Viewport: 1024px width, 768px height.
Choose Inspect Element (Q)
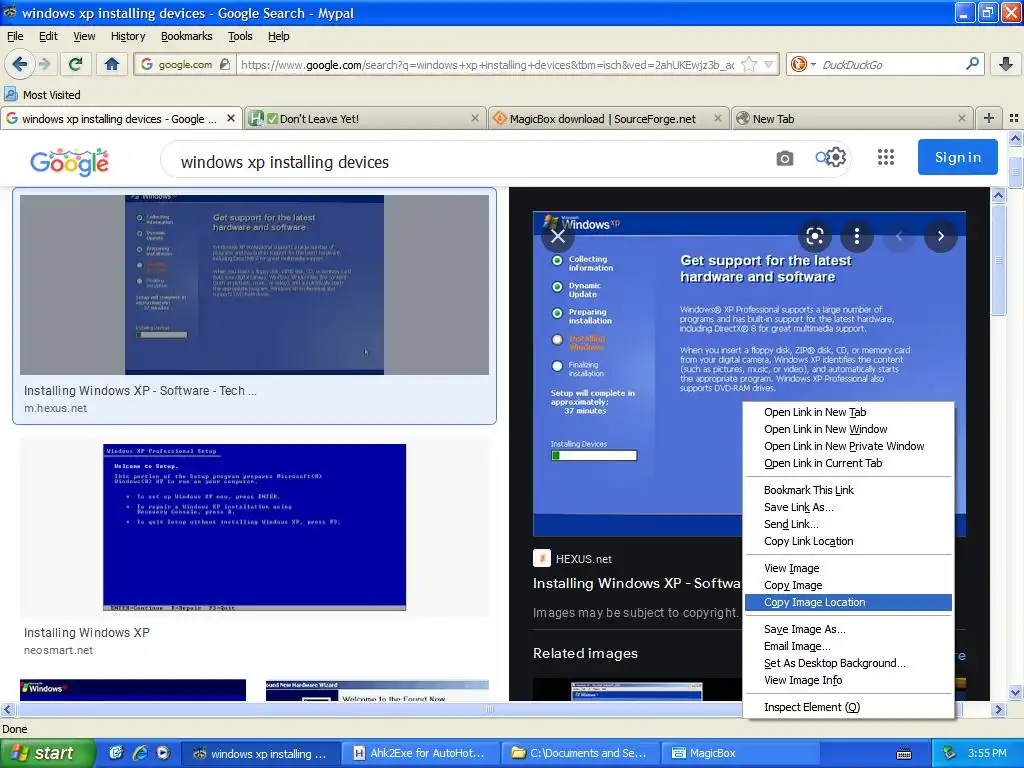pos(848,707)
